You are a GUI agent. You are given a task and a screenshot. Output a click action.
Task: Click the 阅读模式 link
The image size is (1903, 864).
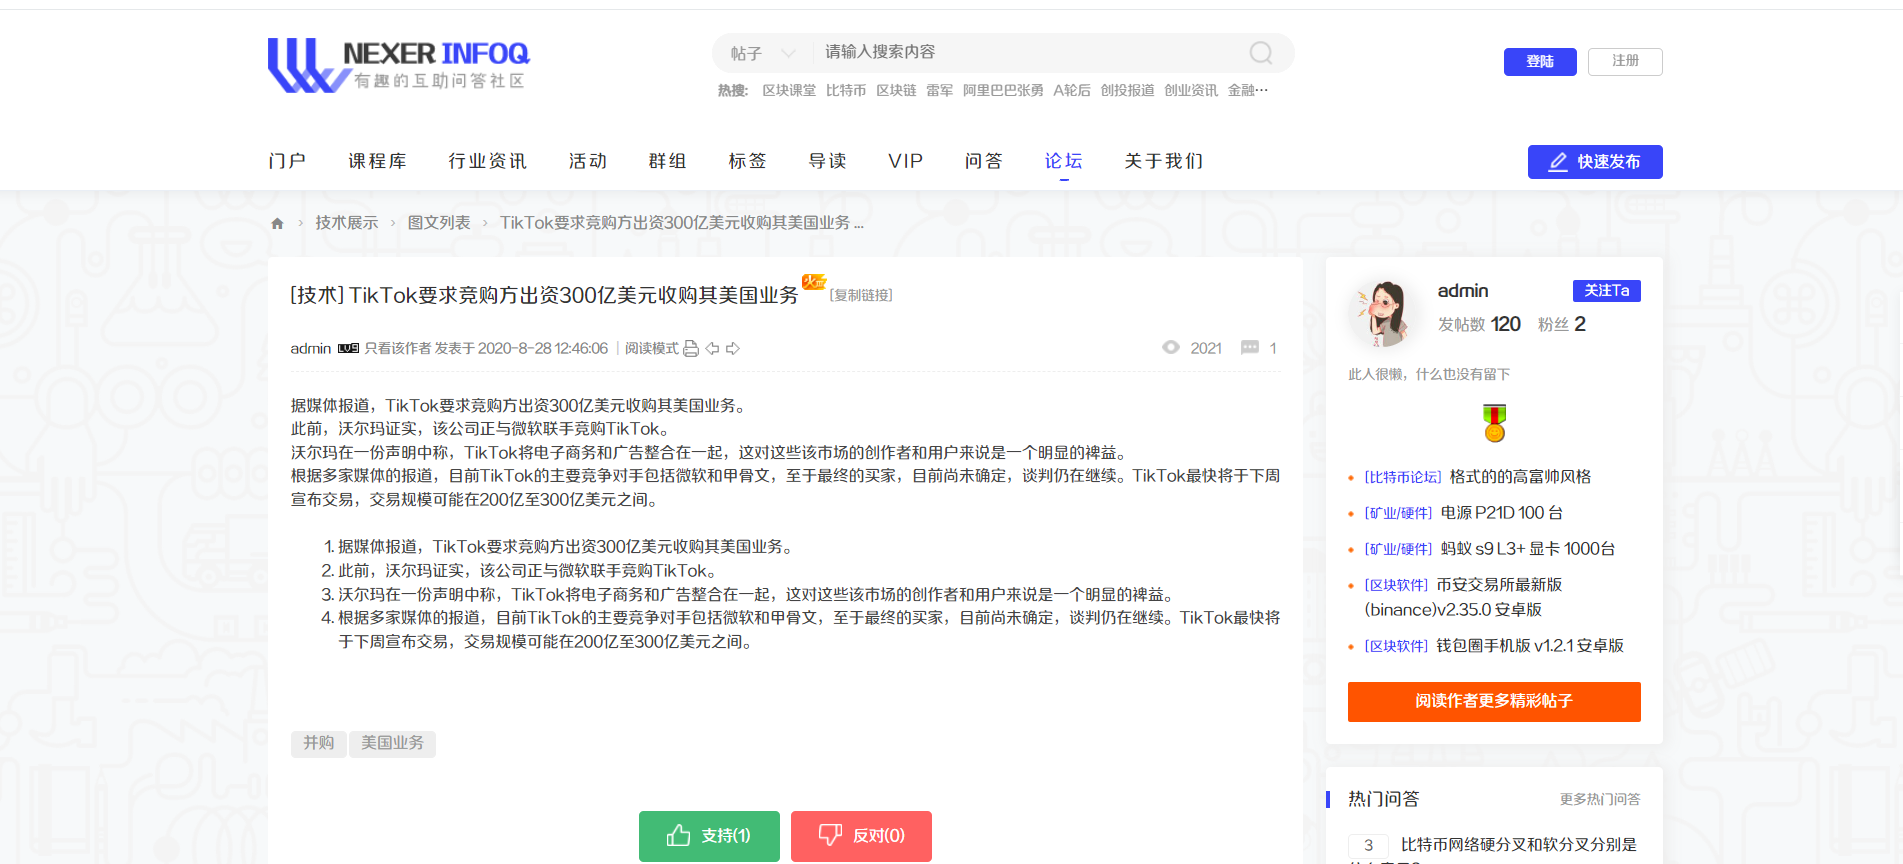[651, 348]
